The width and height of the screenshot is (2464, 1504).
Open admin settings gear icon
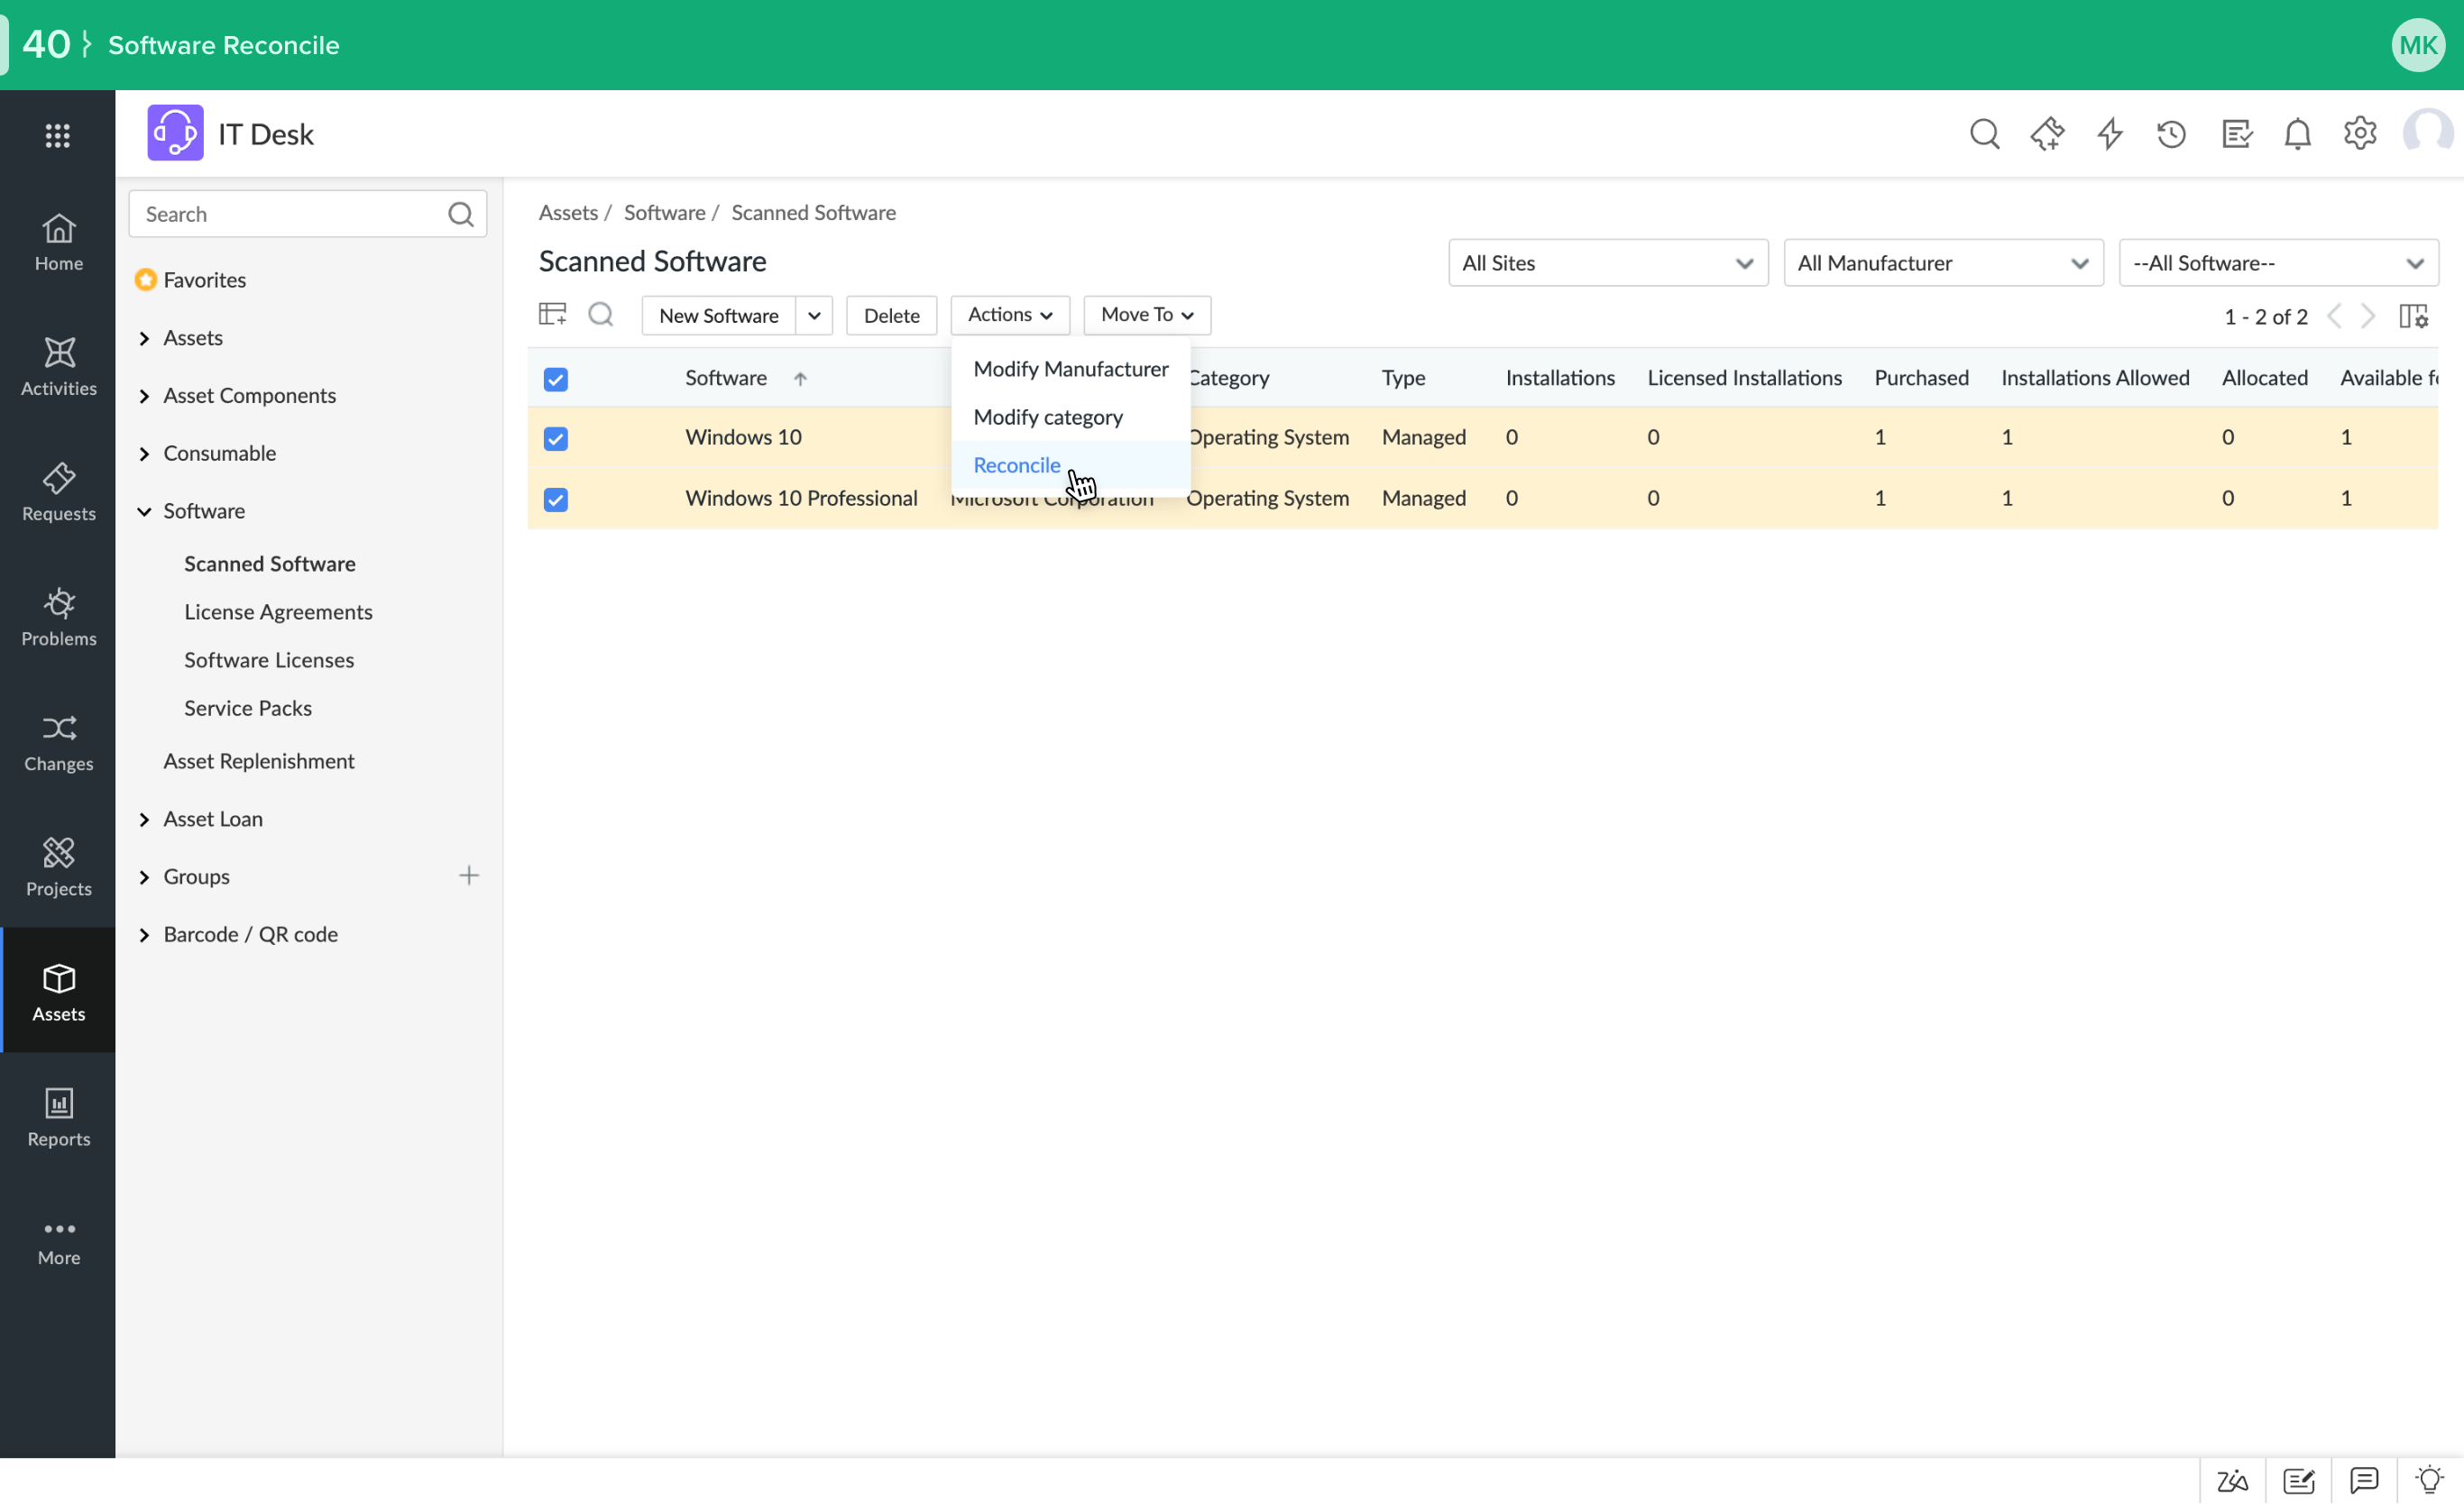[x=2360, y=133]
